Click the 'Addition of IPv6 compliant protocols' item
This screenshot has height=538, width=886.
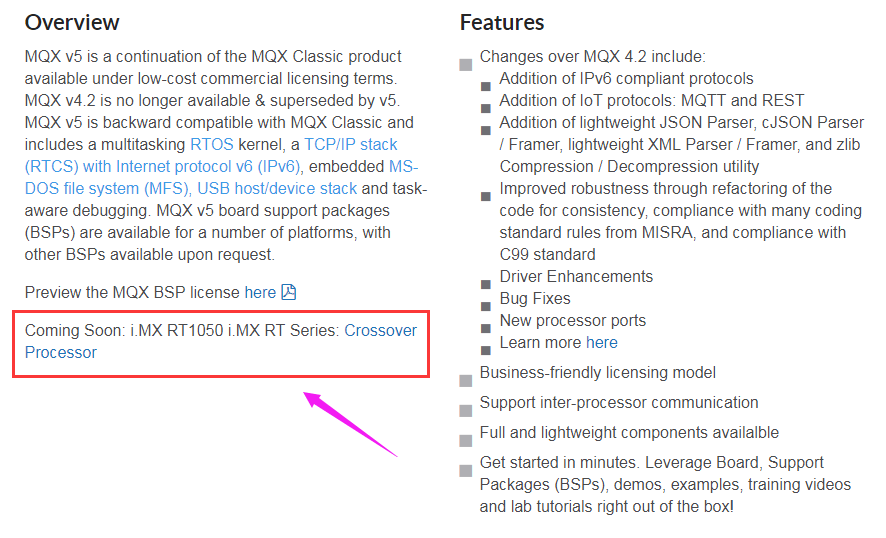[626, 79]
